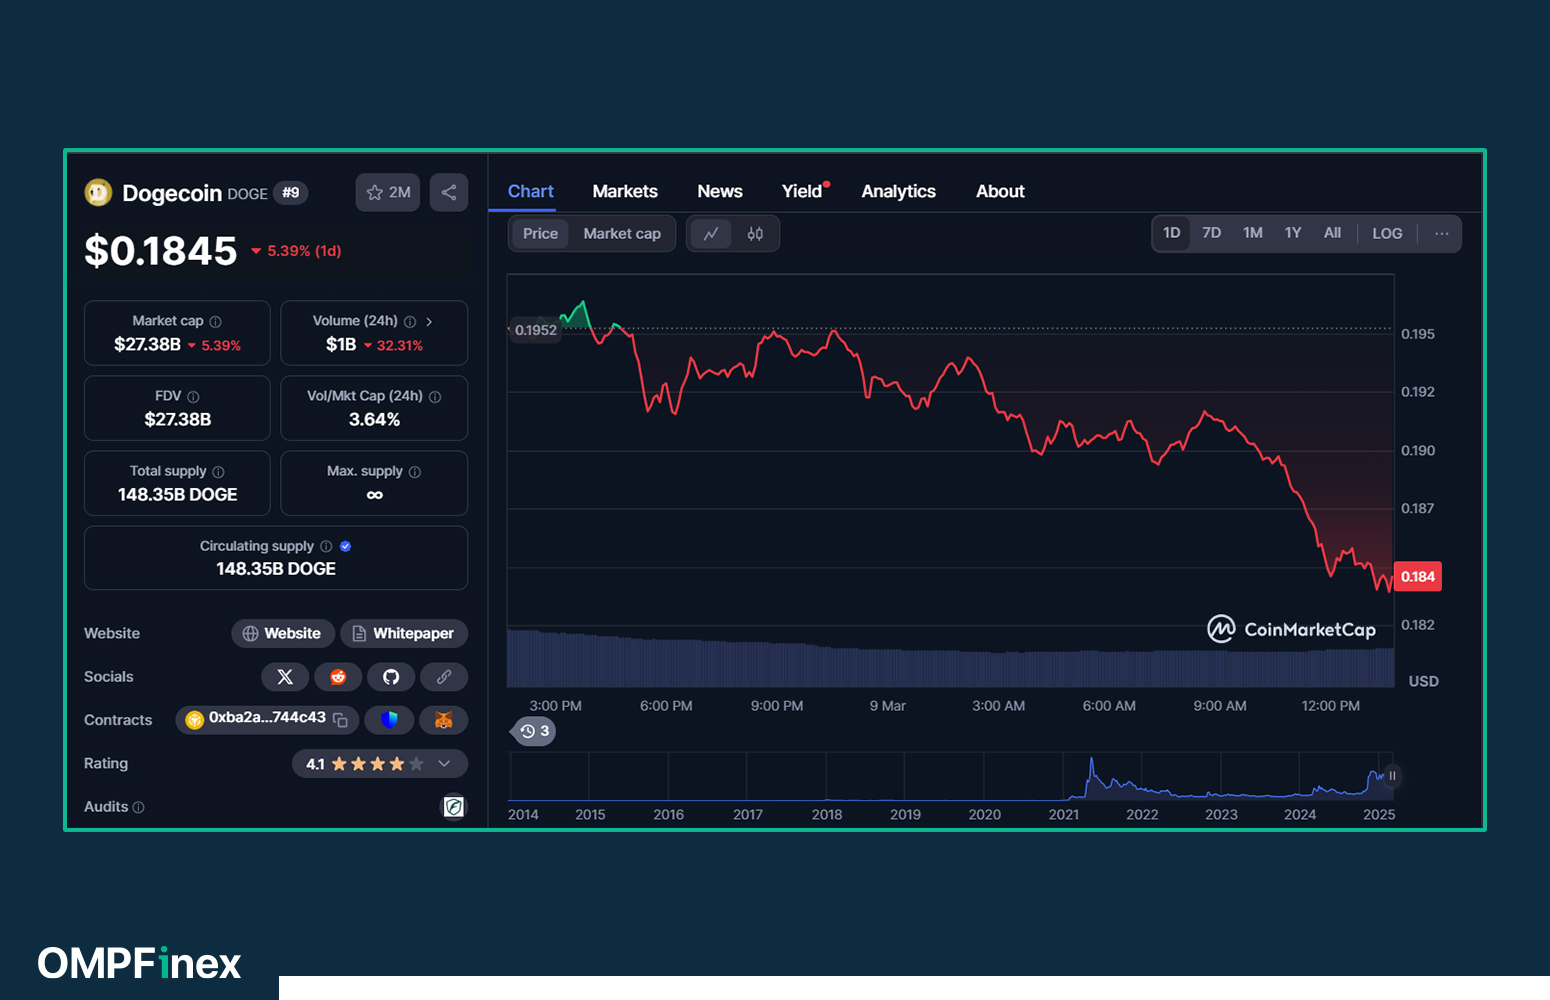Click the 0.184 current price label
Screen dimensions: 1550x1000
1417,577
